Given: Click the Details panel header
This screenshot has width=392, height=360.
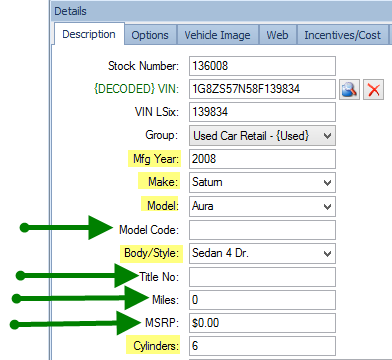Looking at the screenshot, I should [221, 11].
